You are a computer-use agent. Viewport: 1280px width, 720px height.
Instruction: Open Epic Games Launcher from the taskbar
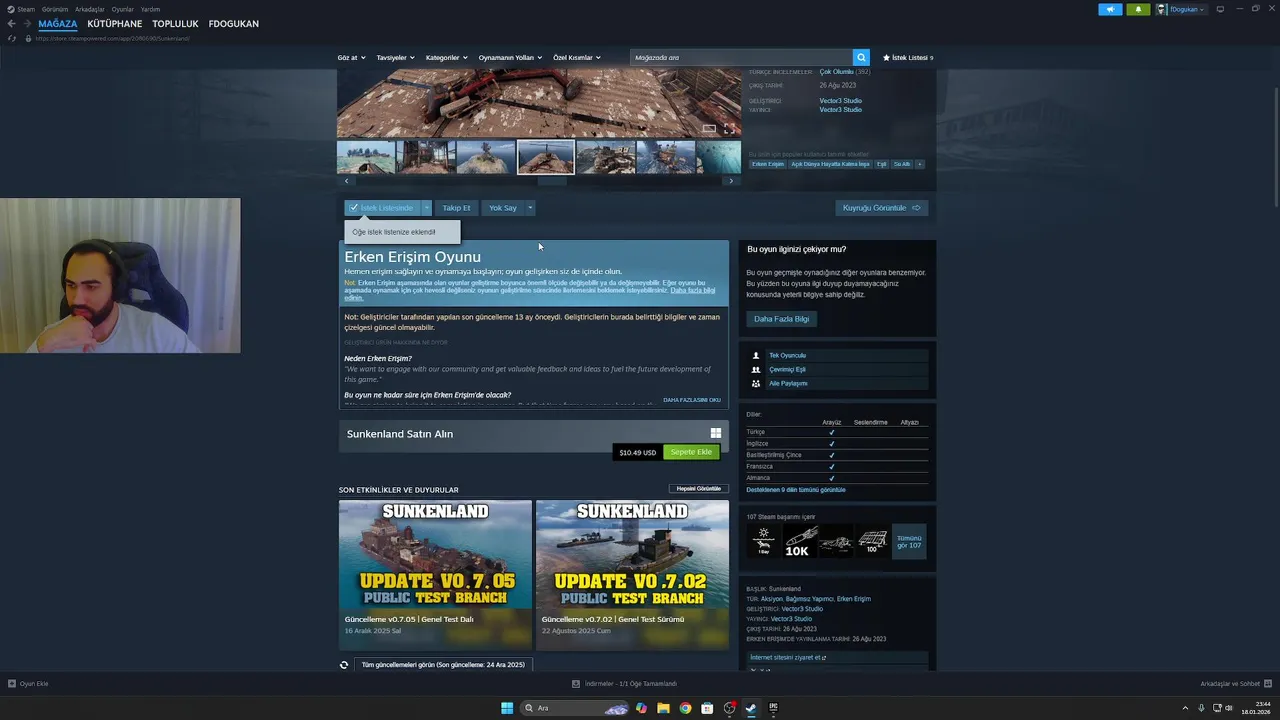tap(773, 708)
